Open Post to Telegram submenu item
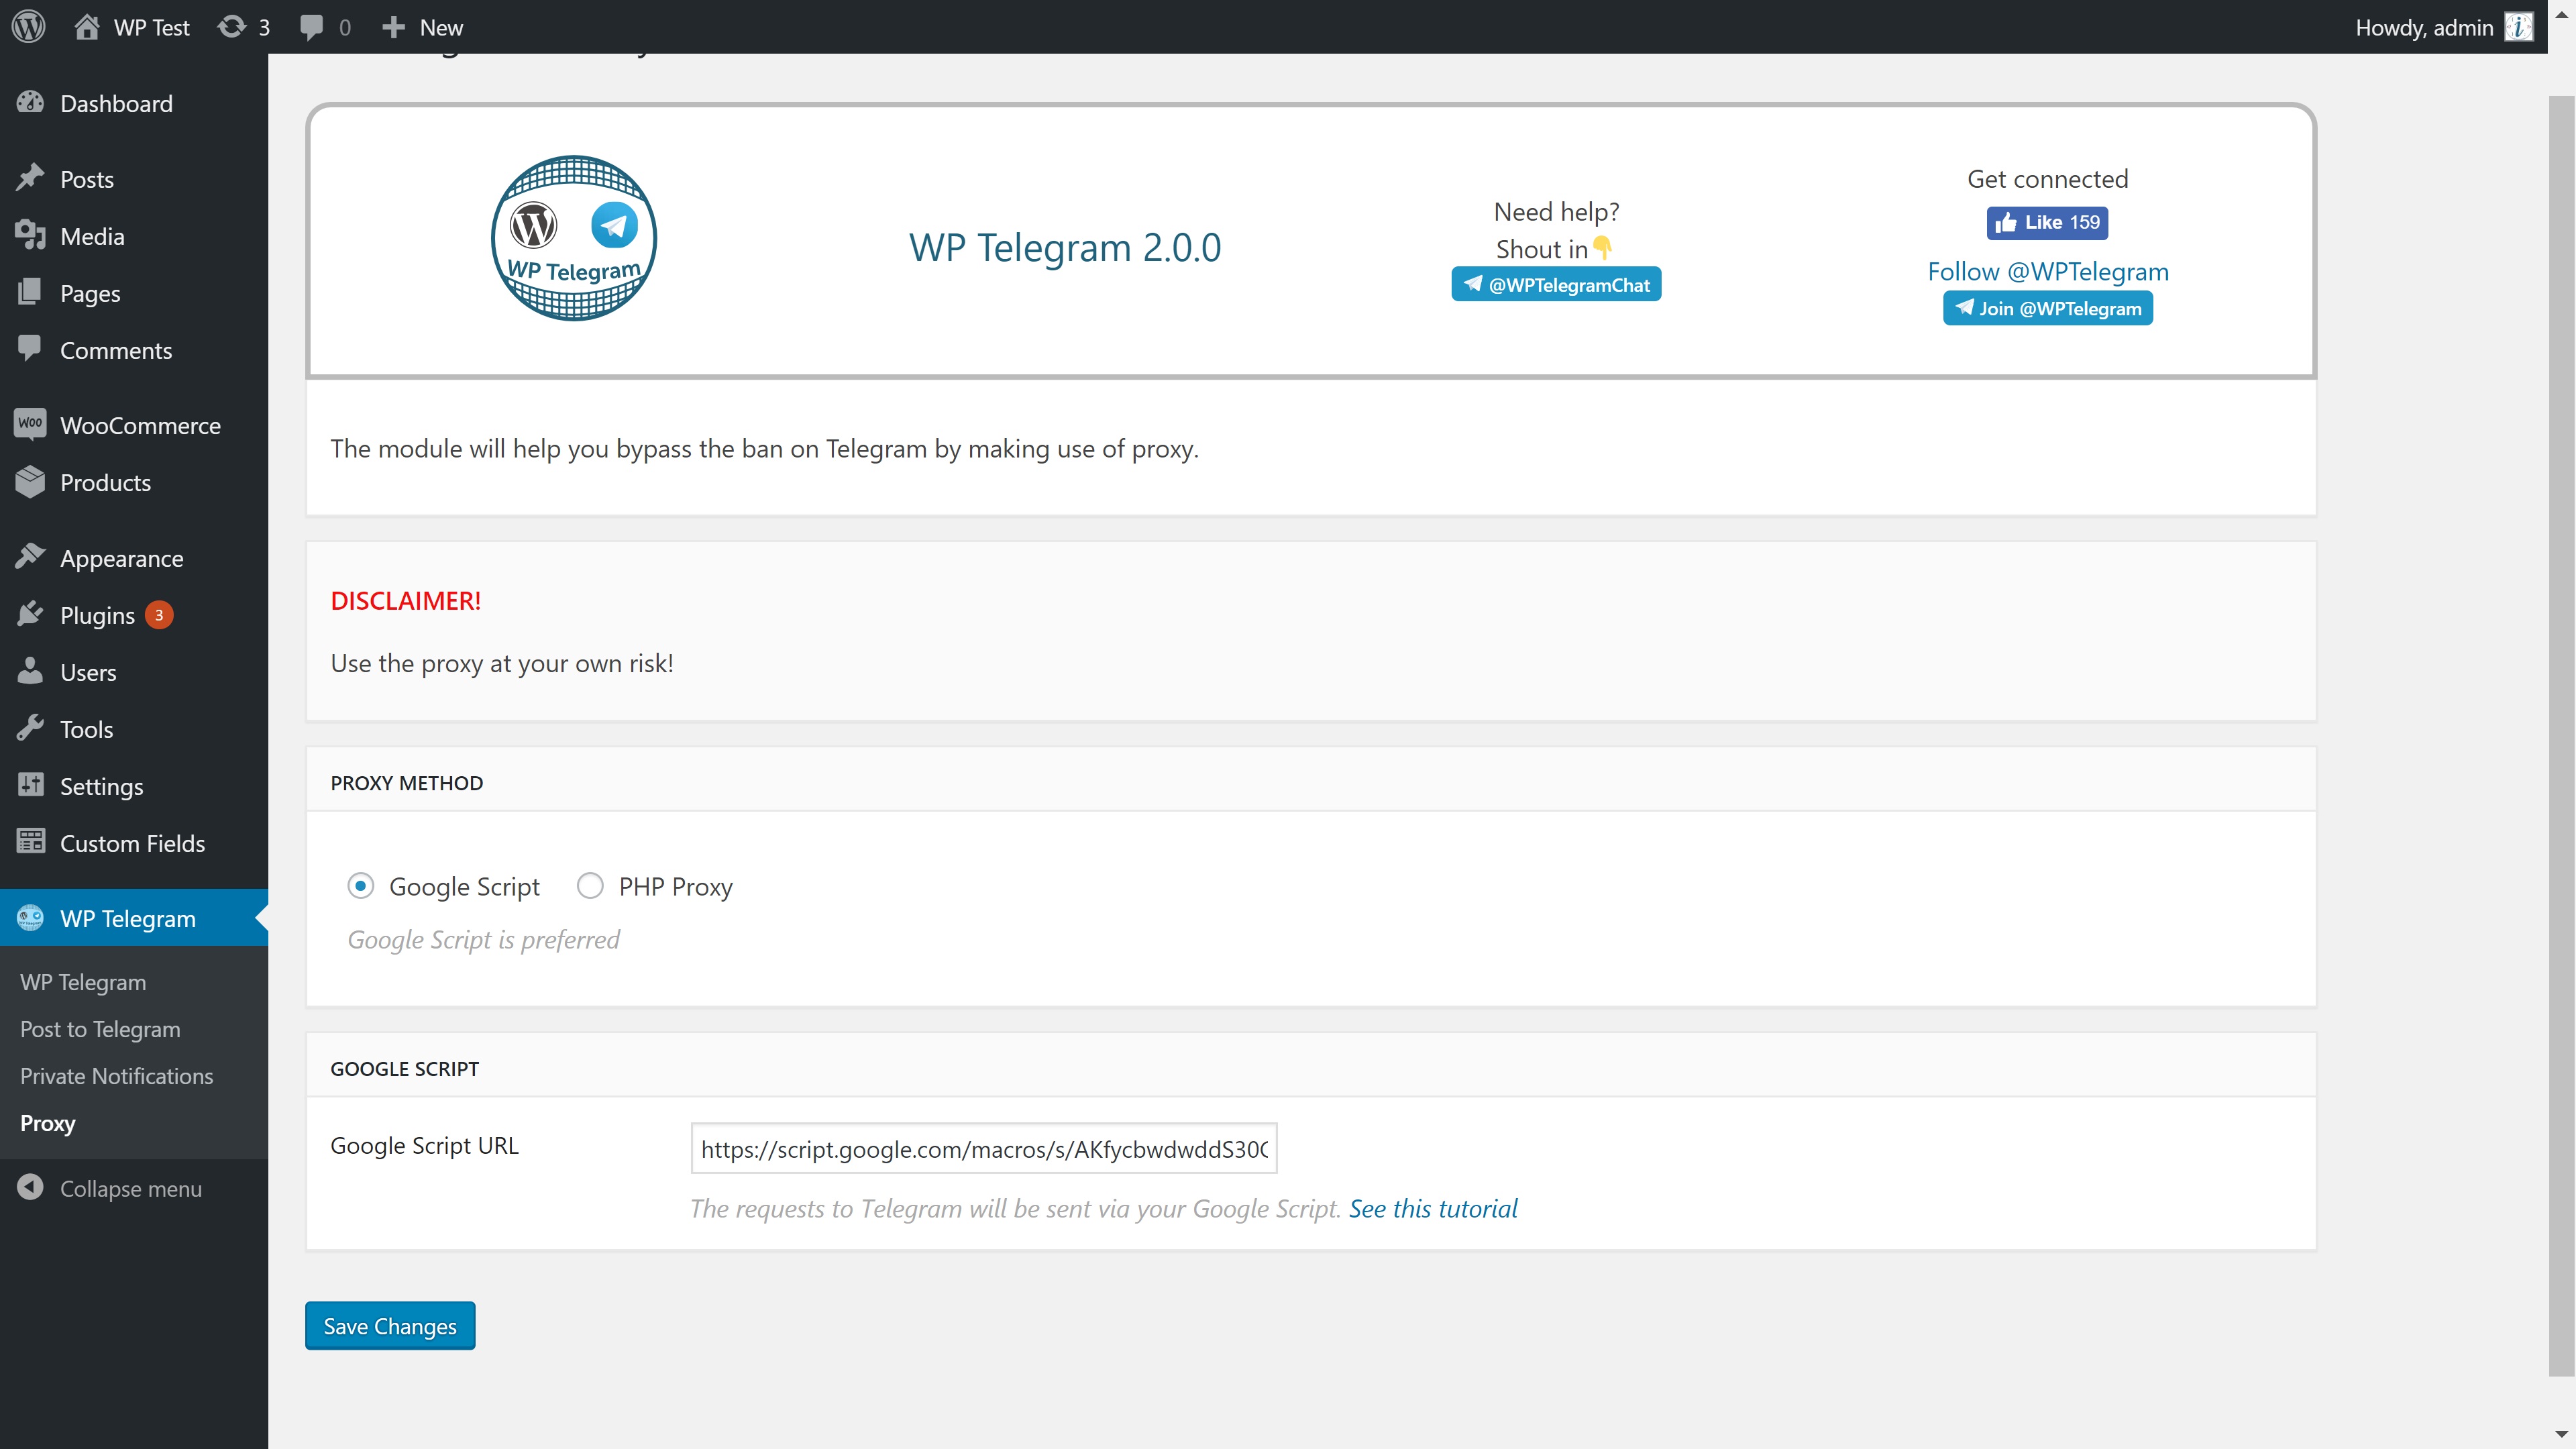The width and height of the screenshot is (2576, 1449). click(x=100, y=1029)
